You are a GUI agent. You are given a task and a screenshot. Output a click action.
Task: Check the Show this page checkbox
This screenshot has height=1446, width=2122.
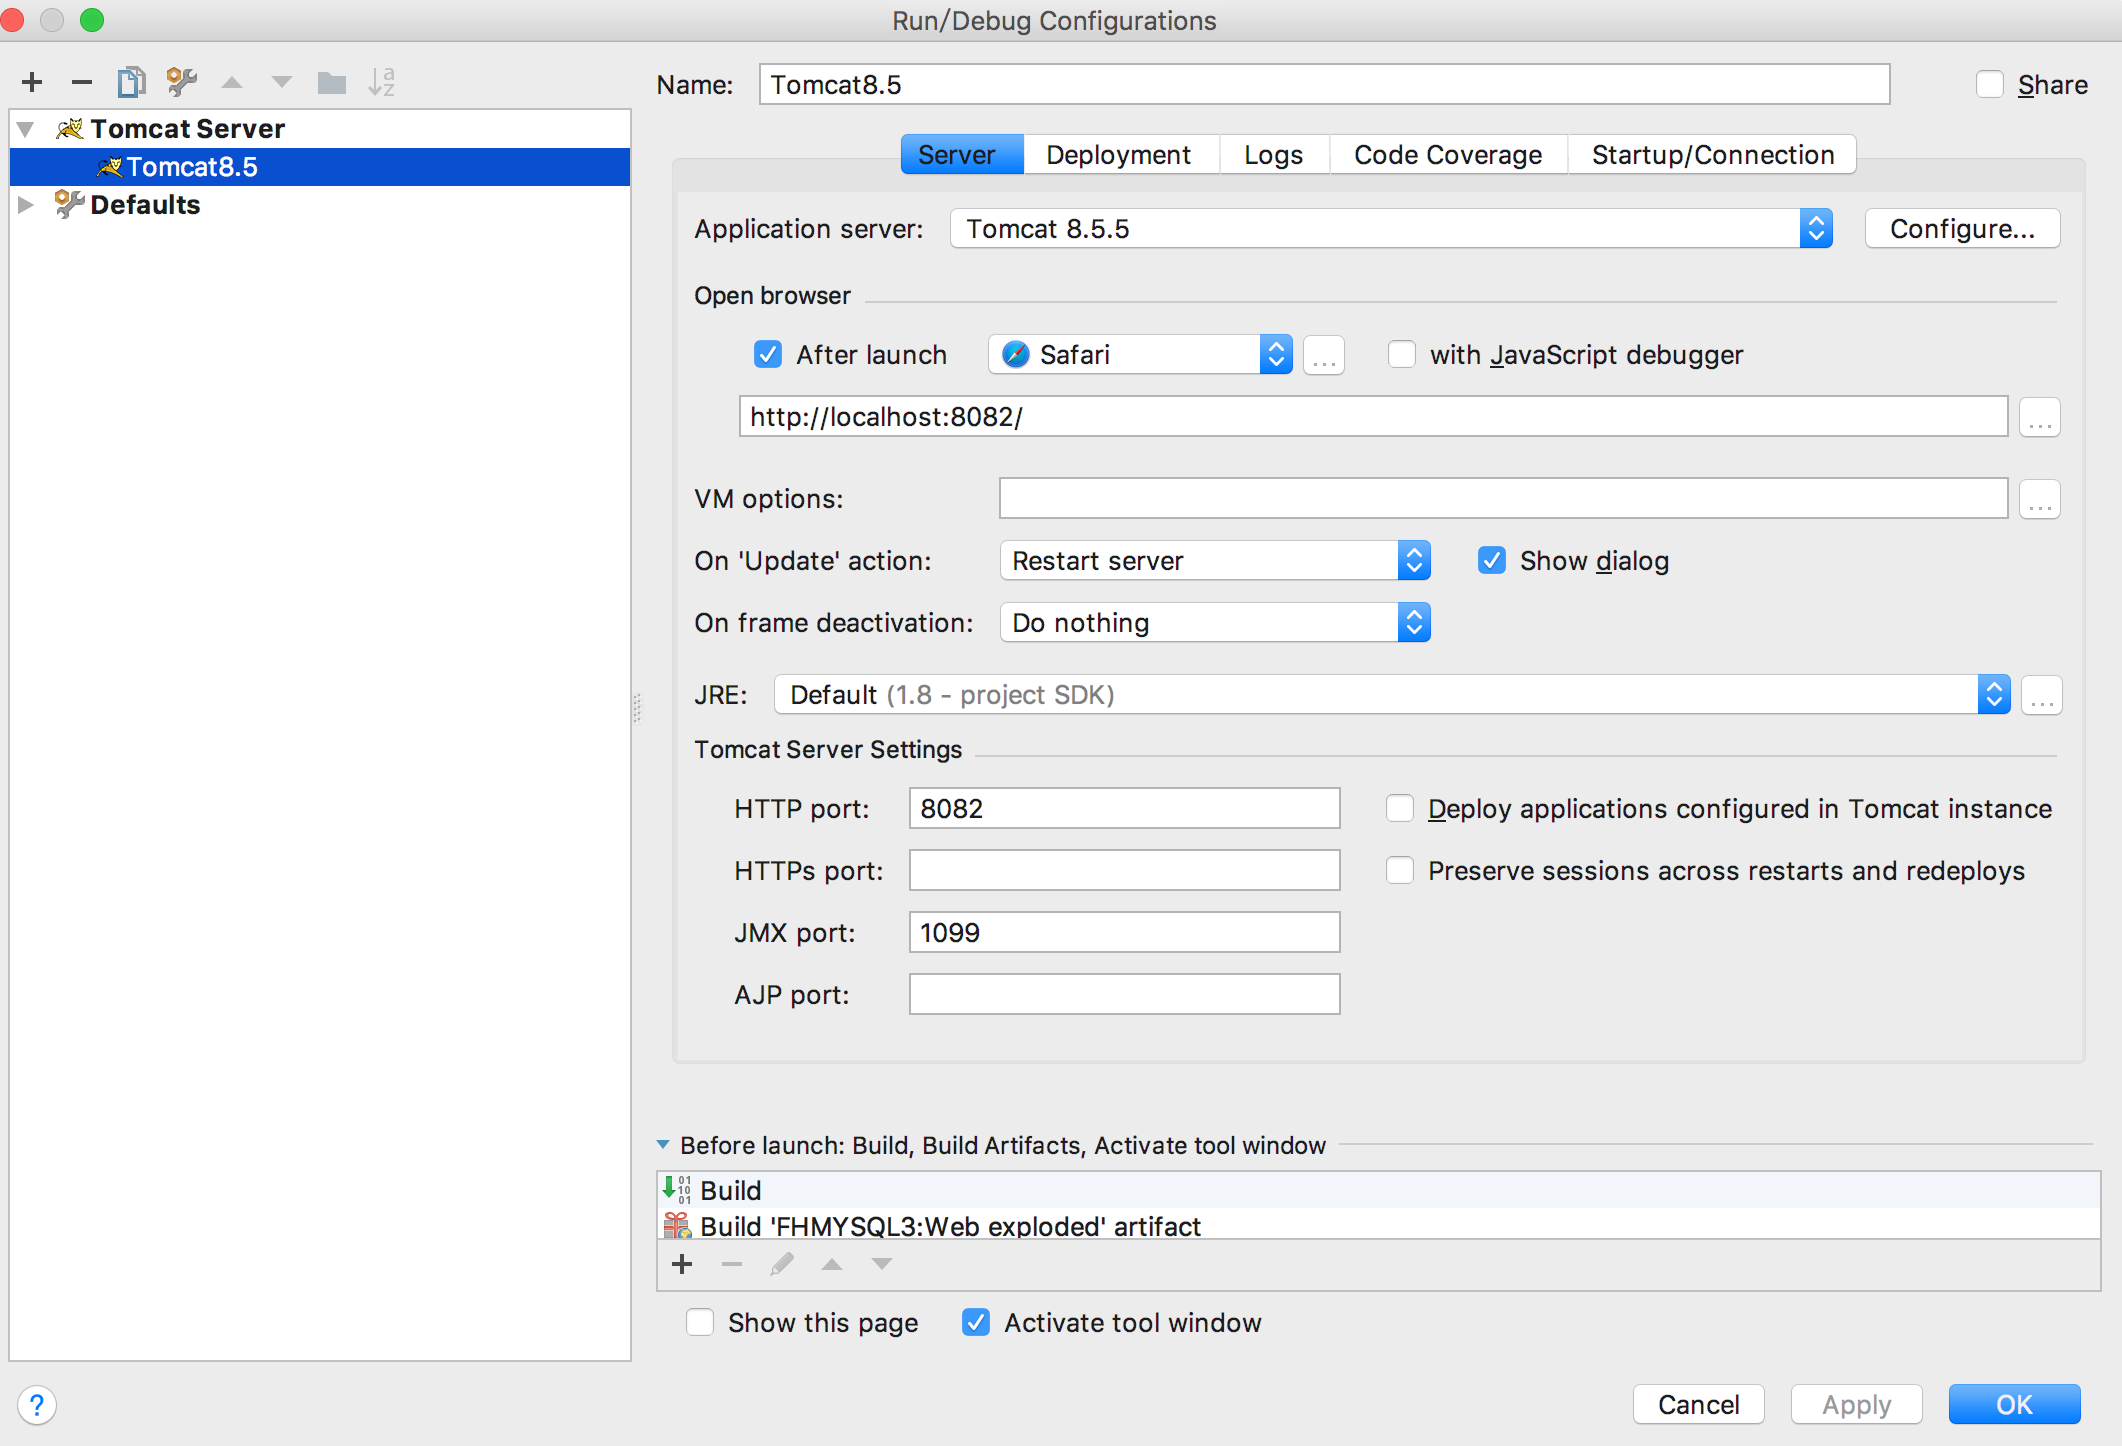coord(700,1322)
